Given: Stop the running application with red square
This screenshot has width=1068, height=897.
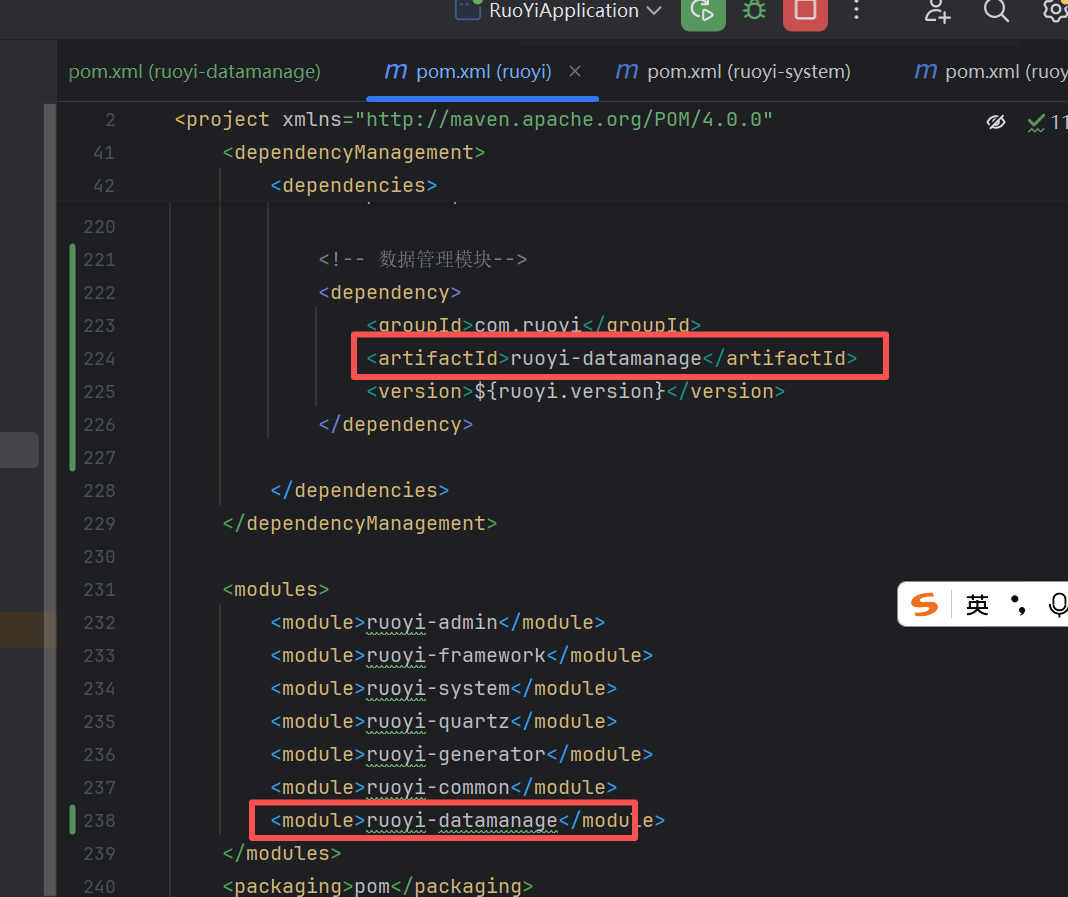Looking at the screenshot, I should [x=805, y=12].
